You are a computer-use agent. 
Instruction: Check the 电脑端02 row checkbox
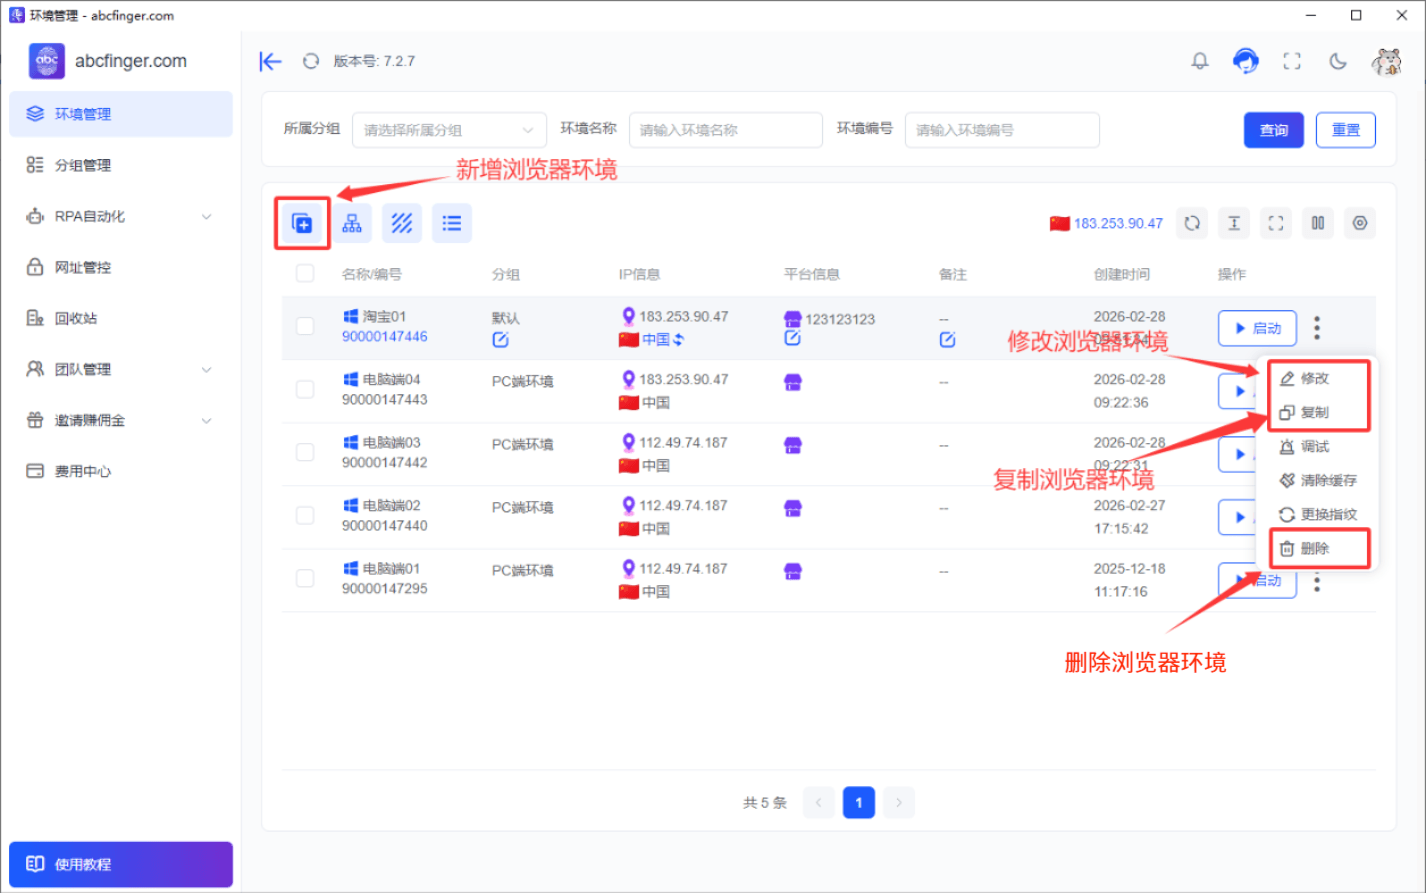[x=305, y=515]
